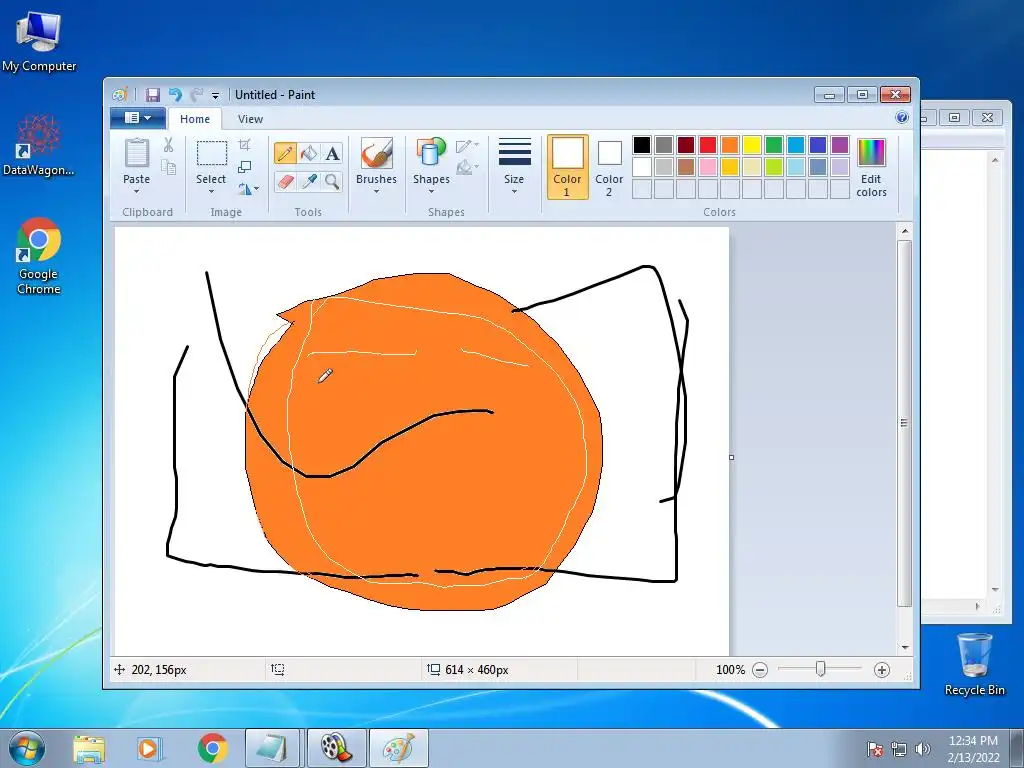Select the Fill with color bucket tool
Viewport: 1024px width, 768px height.
point(309,153)
